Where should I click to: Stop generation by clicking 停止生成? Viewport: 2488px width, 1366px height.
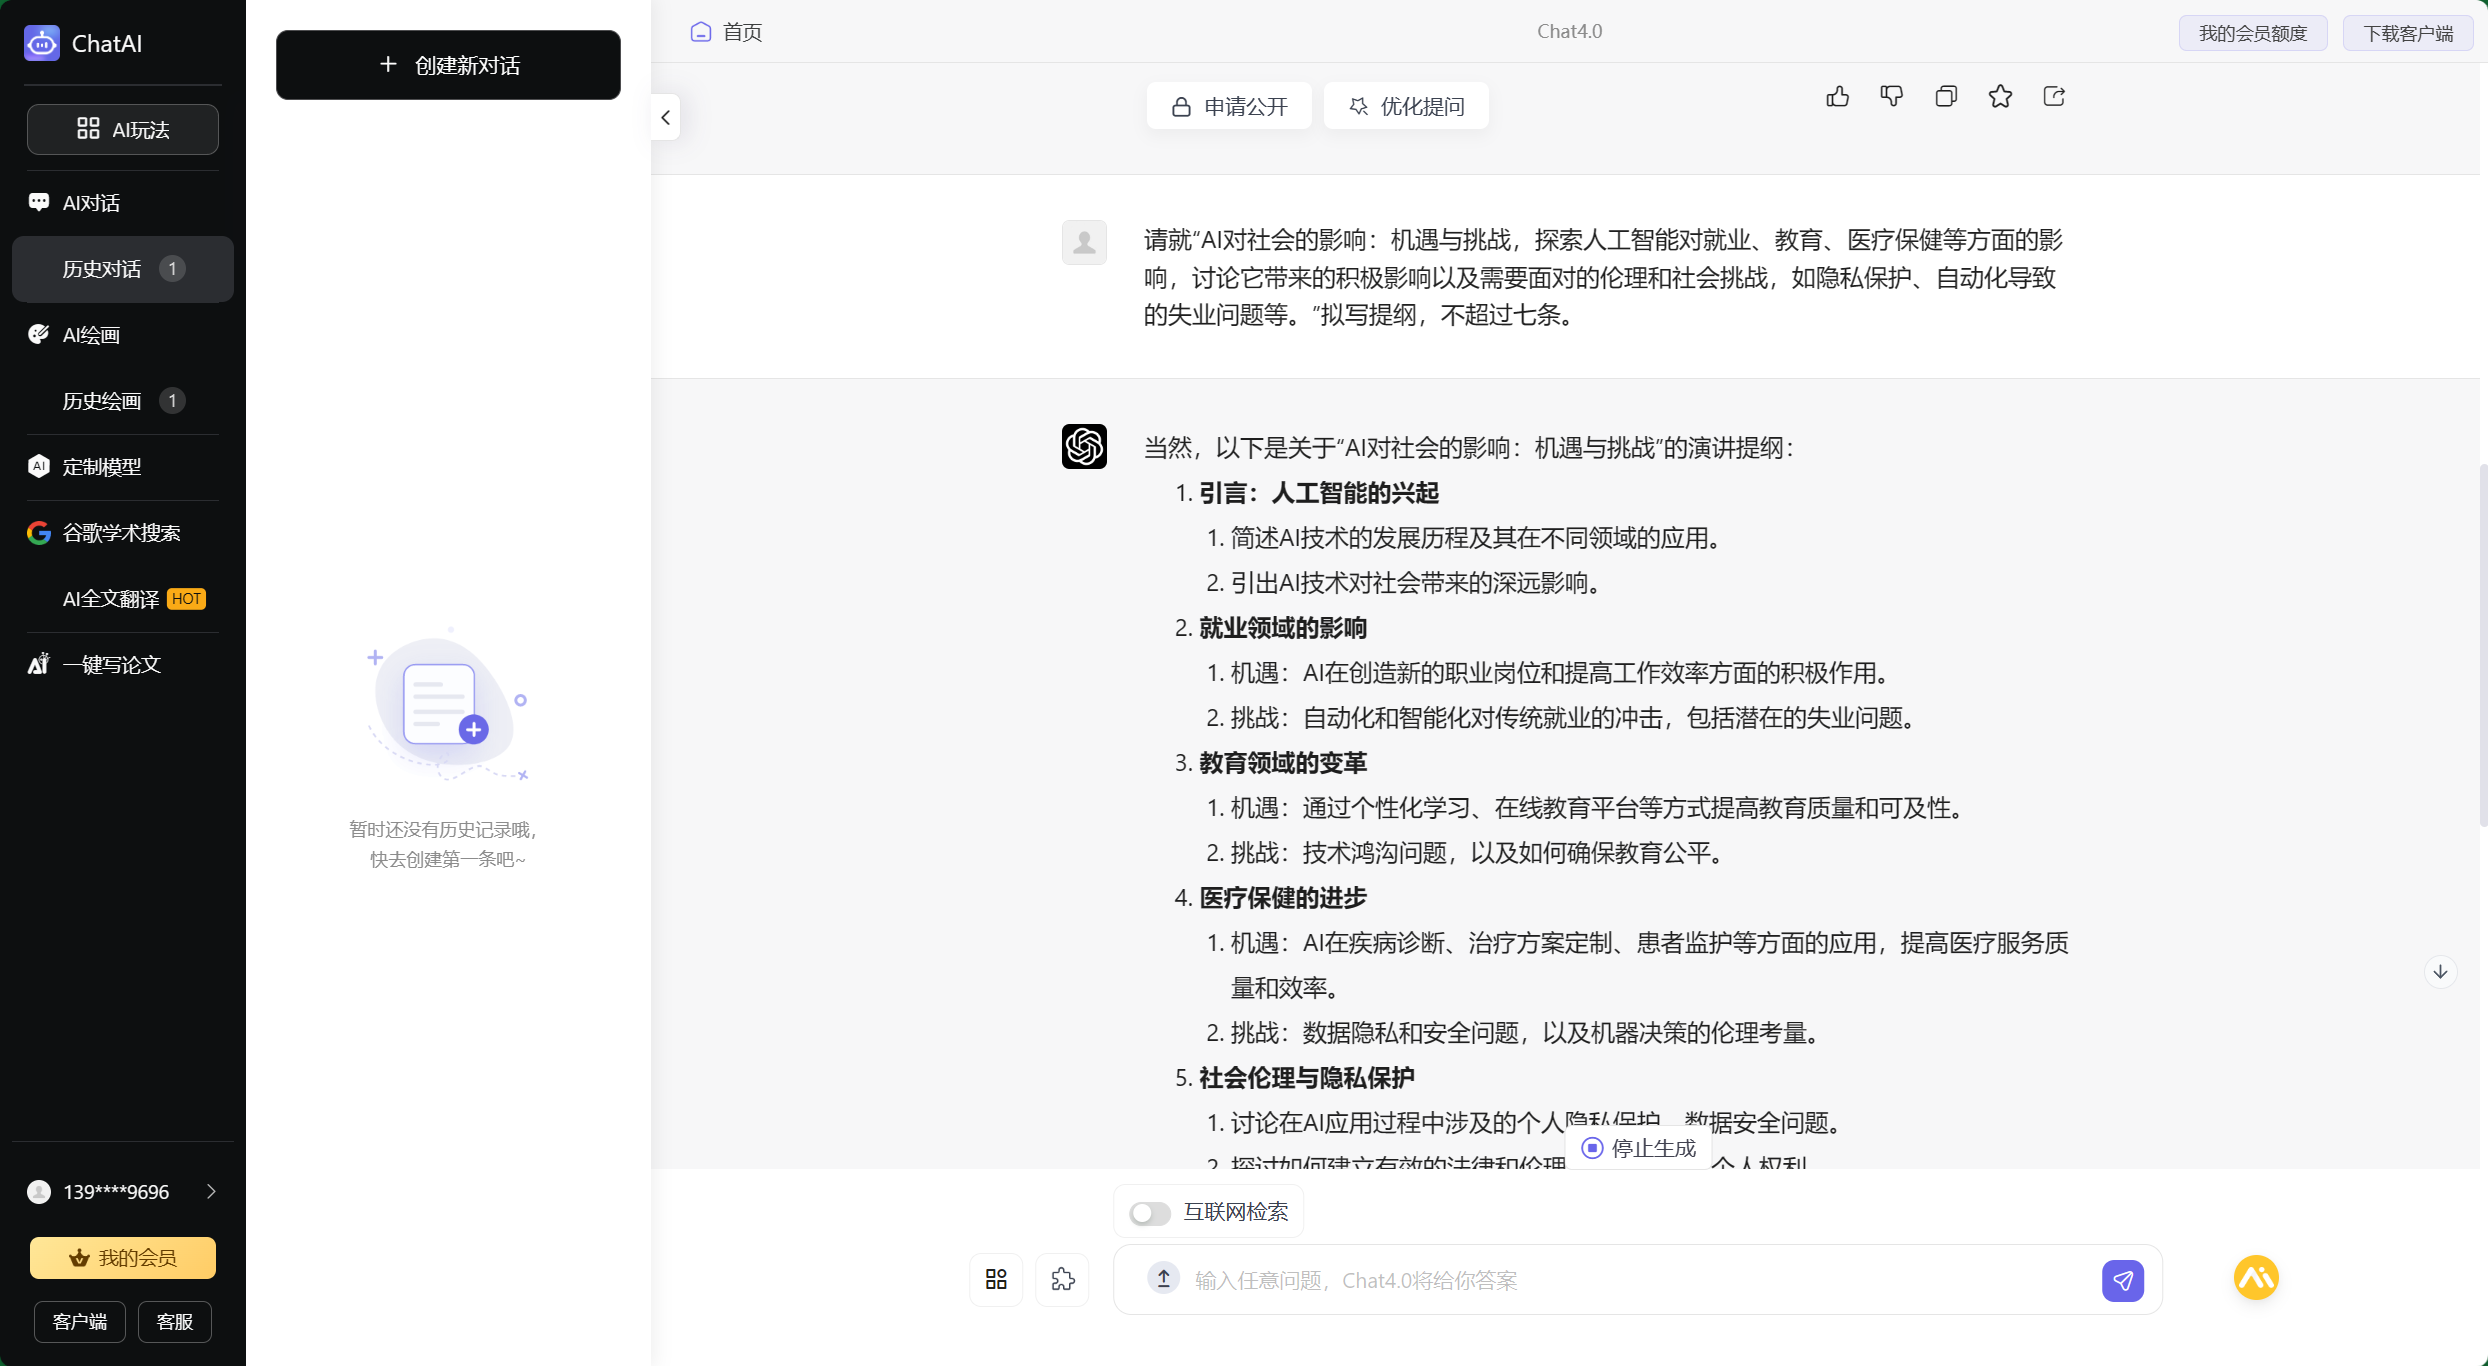tap(1637, 1147)
